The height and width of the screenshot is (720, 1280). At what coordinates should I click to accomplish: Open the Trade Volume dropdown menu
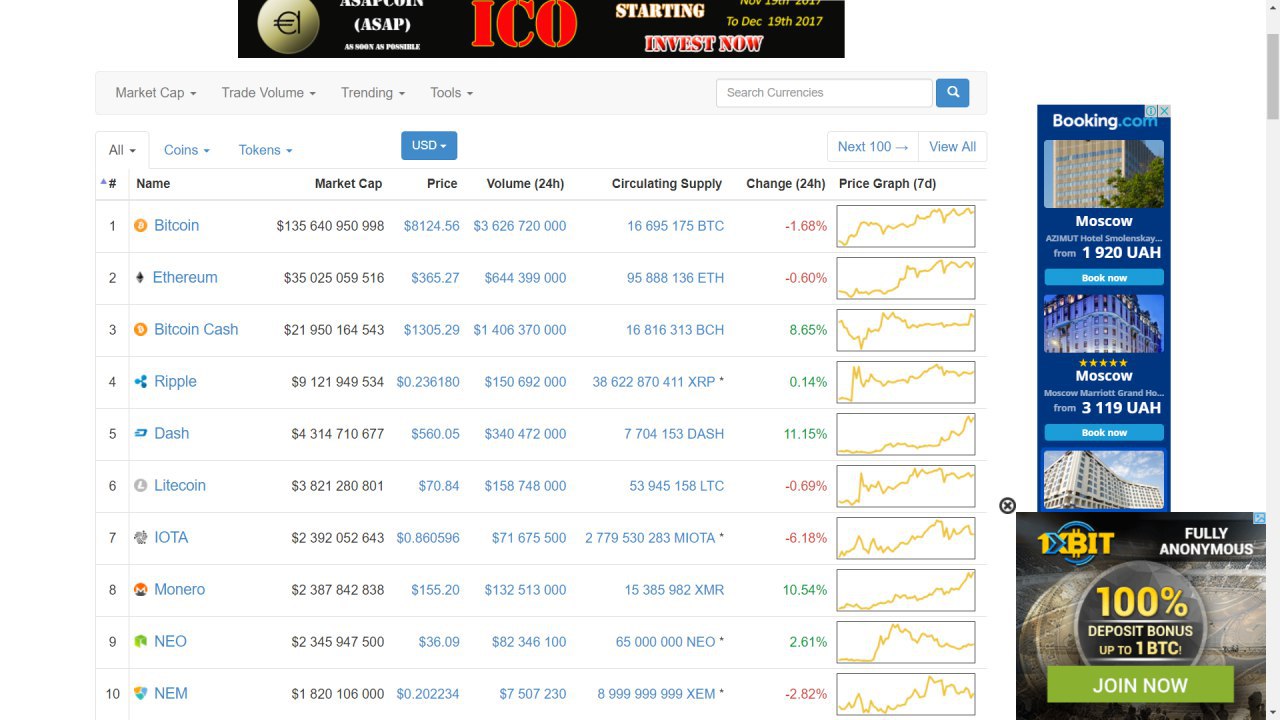268,93
